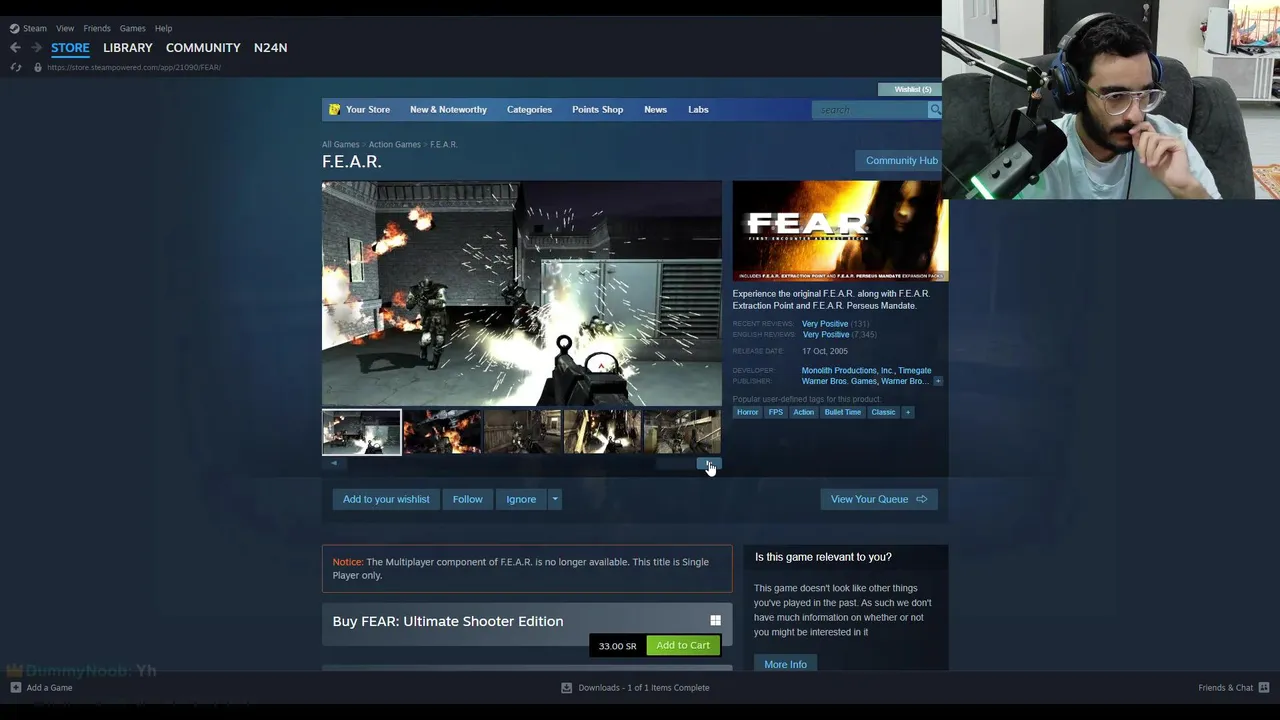This screenshot has height=720, width=1280.
Task: Select the fifth screenshot thumbnail
Action: click(x=682, y=432)
